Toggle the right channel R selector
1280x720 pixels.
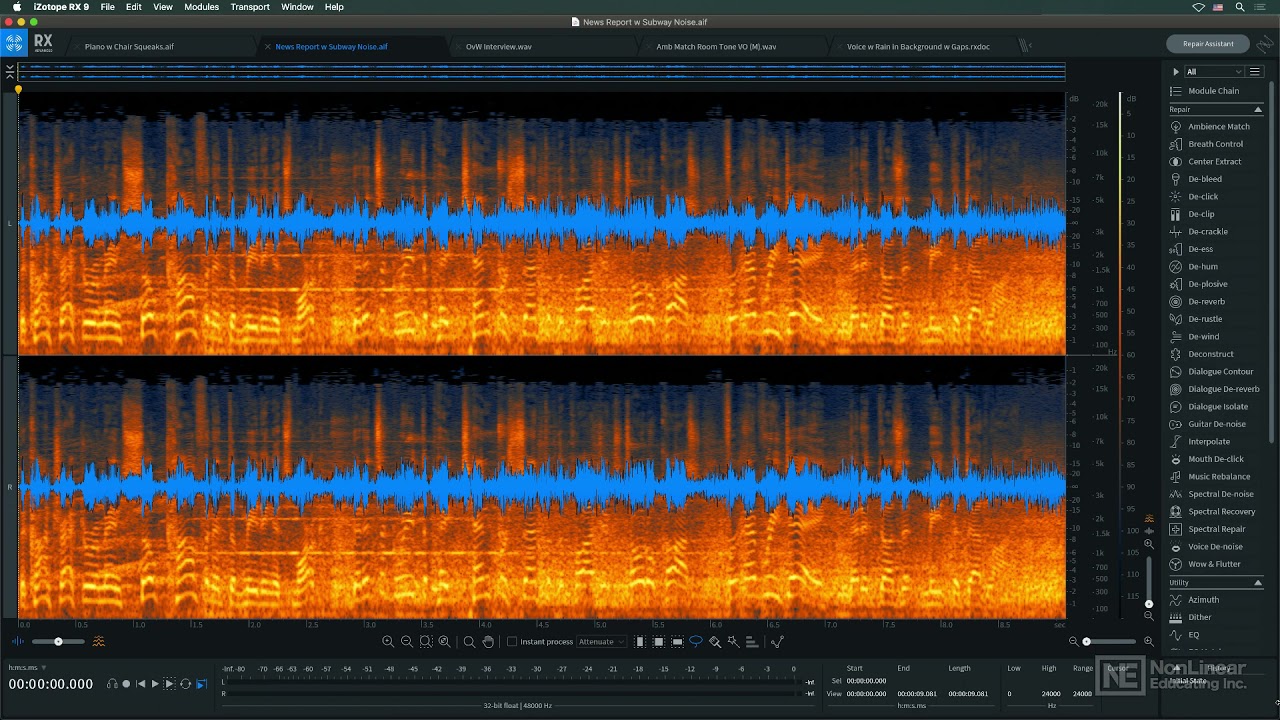pos(10,487)
